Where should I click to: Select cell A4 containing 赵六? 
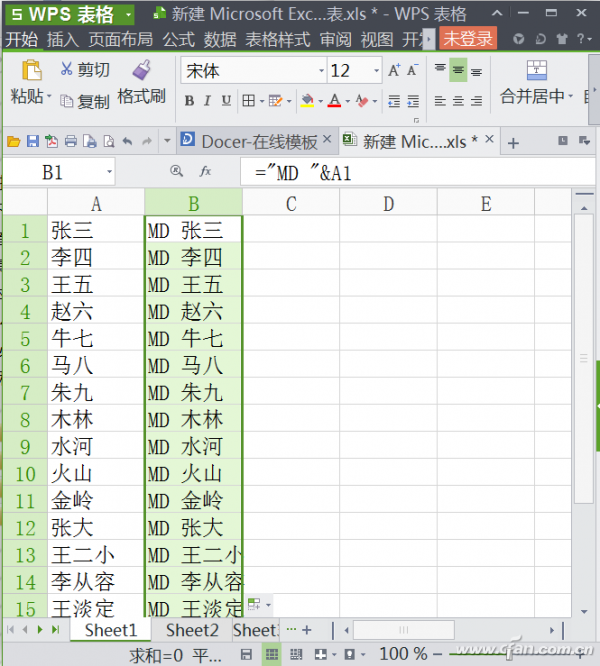point(96,311)
